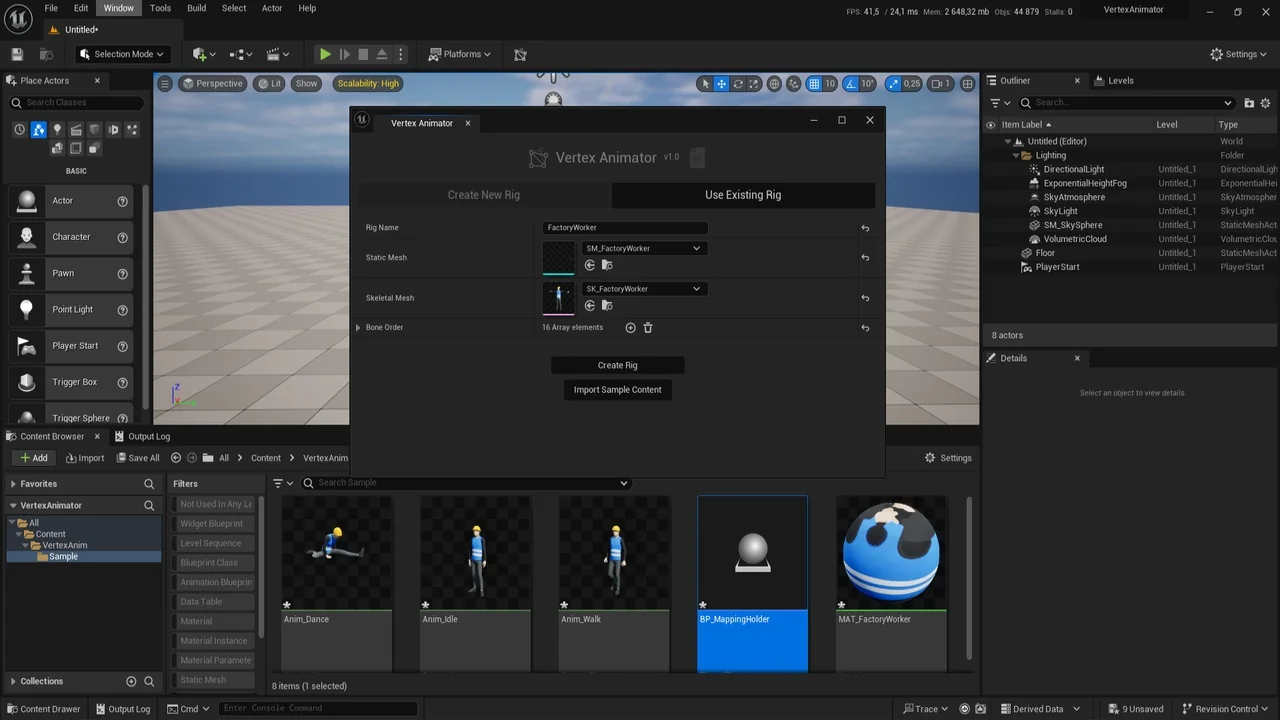
Task: Switch to the Move tool
Action: [x=721, y=83]
